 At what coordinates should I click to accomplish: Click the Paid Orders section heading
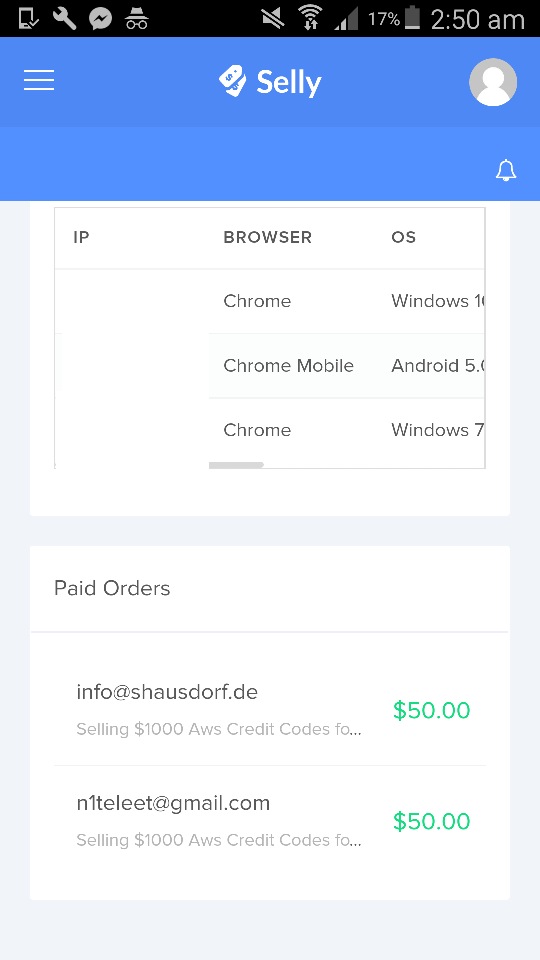(112, 588)
